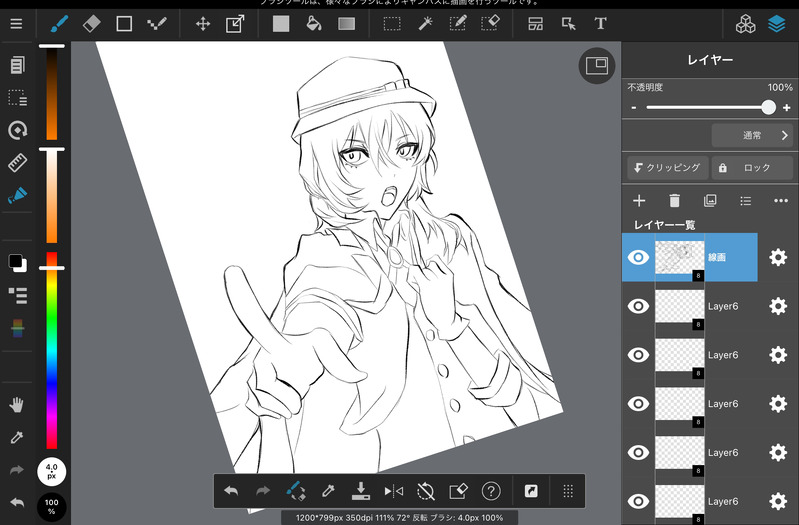Tap the shortcut bar settings arrow icon
Image resolution: width=799 pixels, height=525 pixels.
tap(531, 491)
